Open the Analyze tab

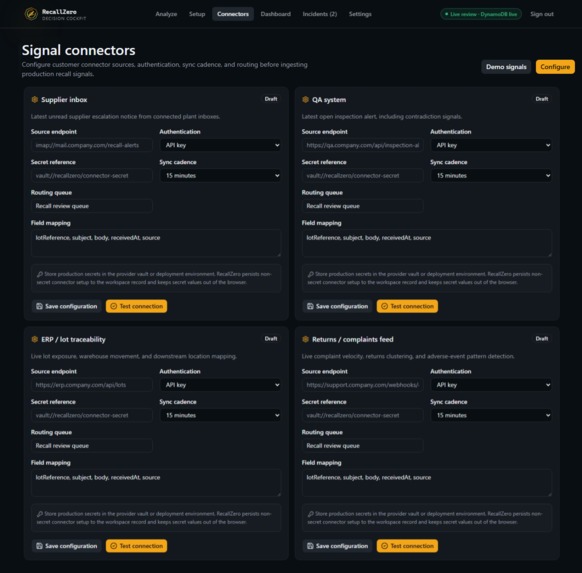166,14
